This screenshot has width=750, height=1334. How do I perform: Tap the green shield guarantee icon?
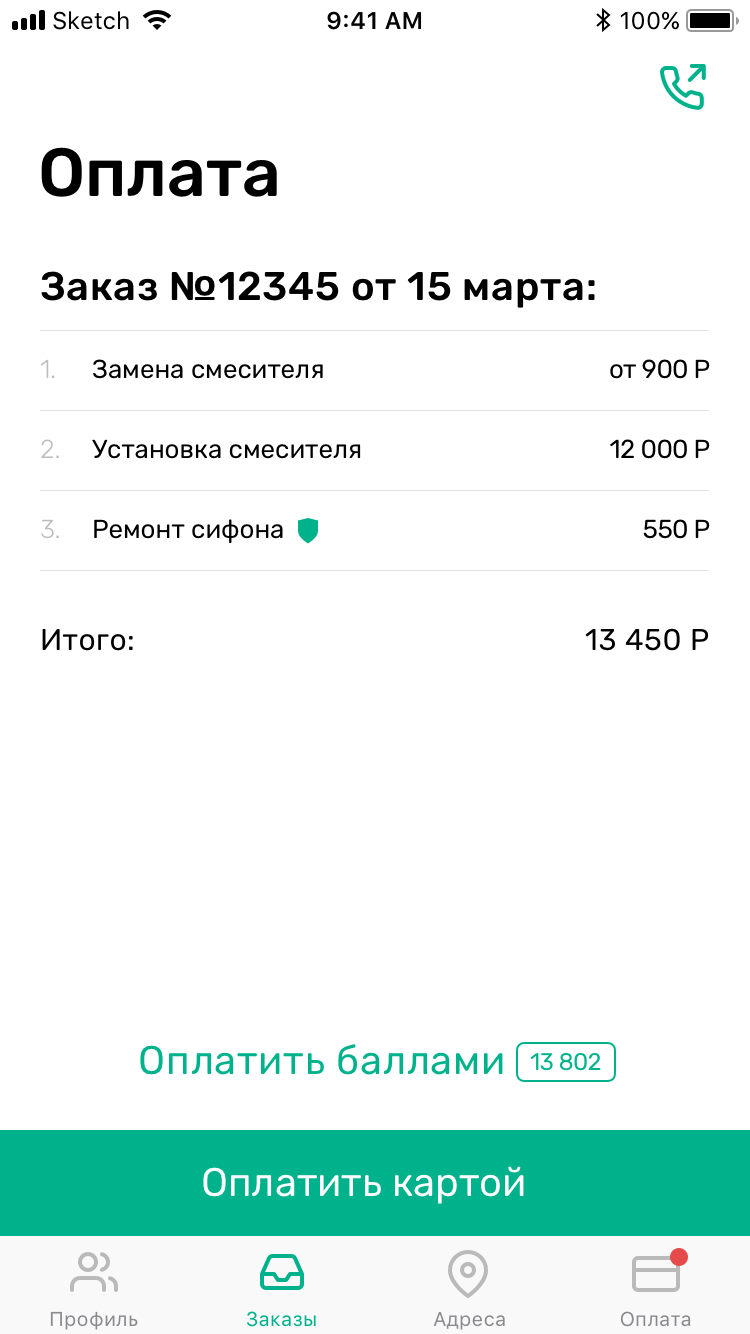pyautogui.click(x=308, y=530)
